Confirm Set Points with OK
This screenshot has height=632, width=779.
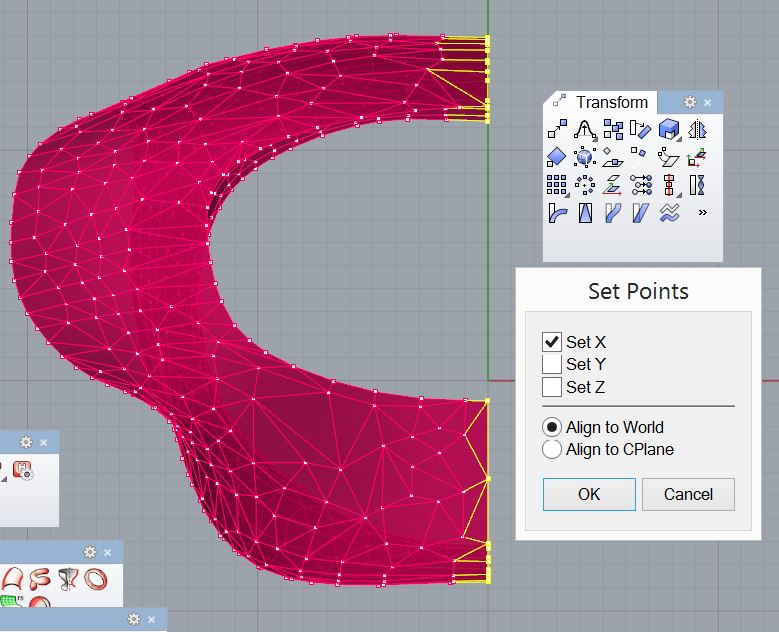pyautogui.click(x=589, y=494)
